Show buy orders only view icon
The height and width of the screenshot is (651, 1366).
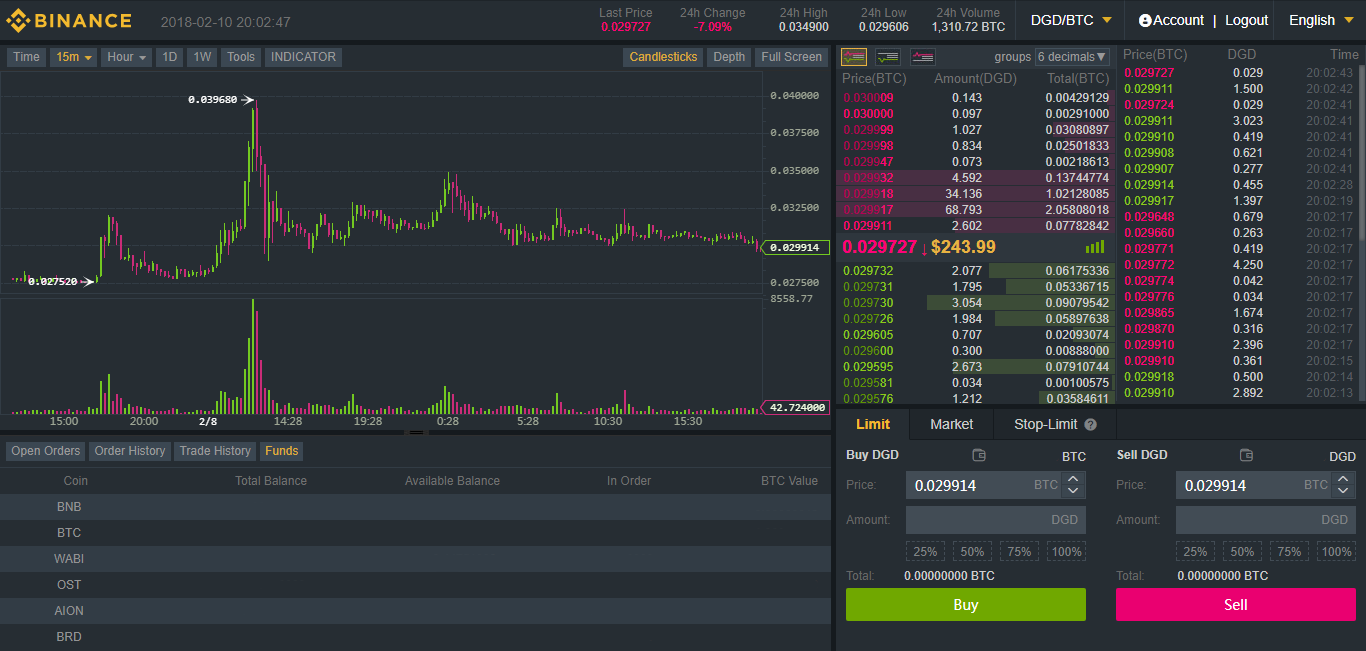pos(888,57)
